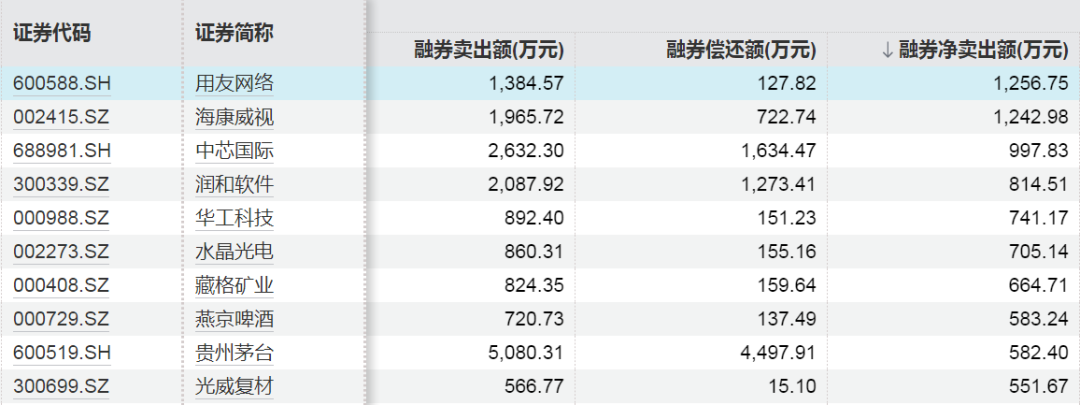This screenshot has height=405, width=1080.
Task: Open the 水晶光电 stock link
Action: click(234, 252)
